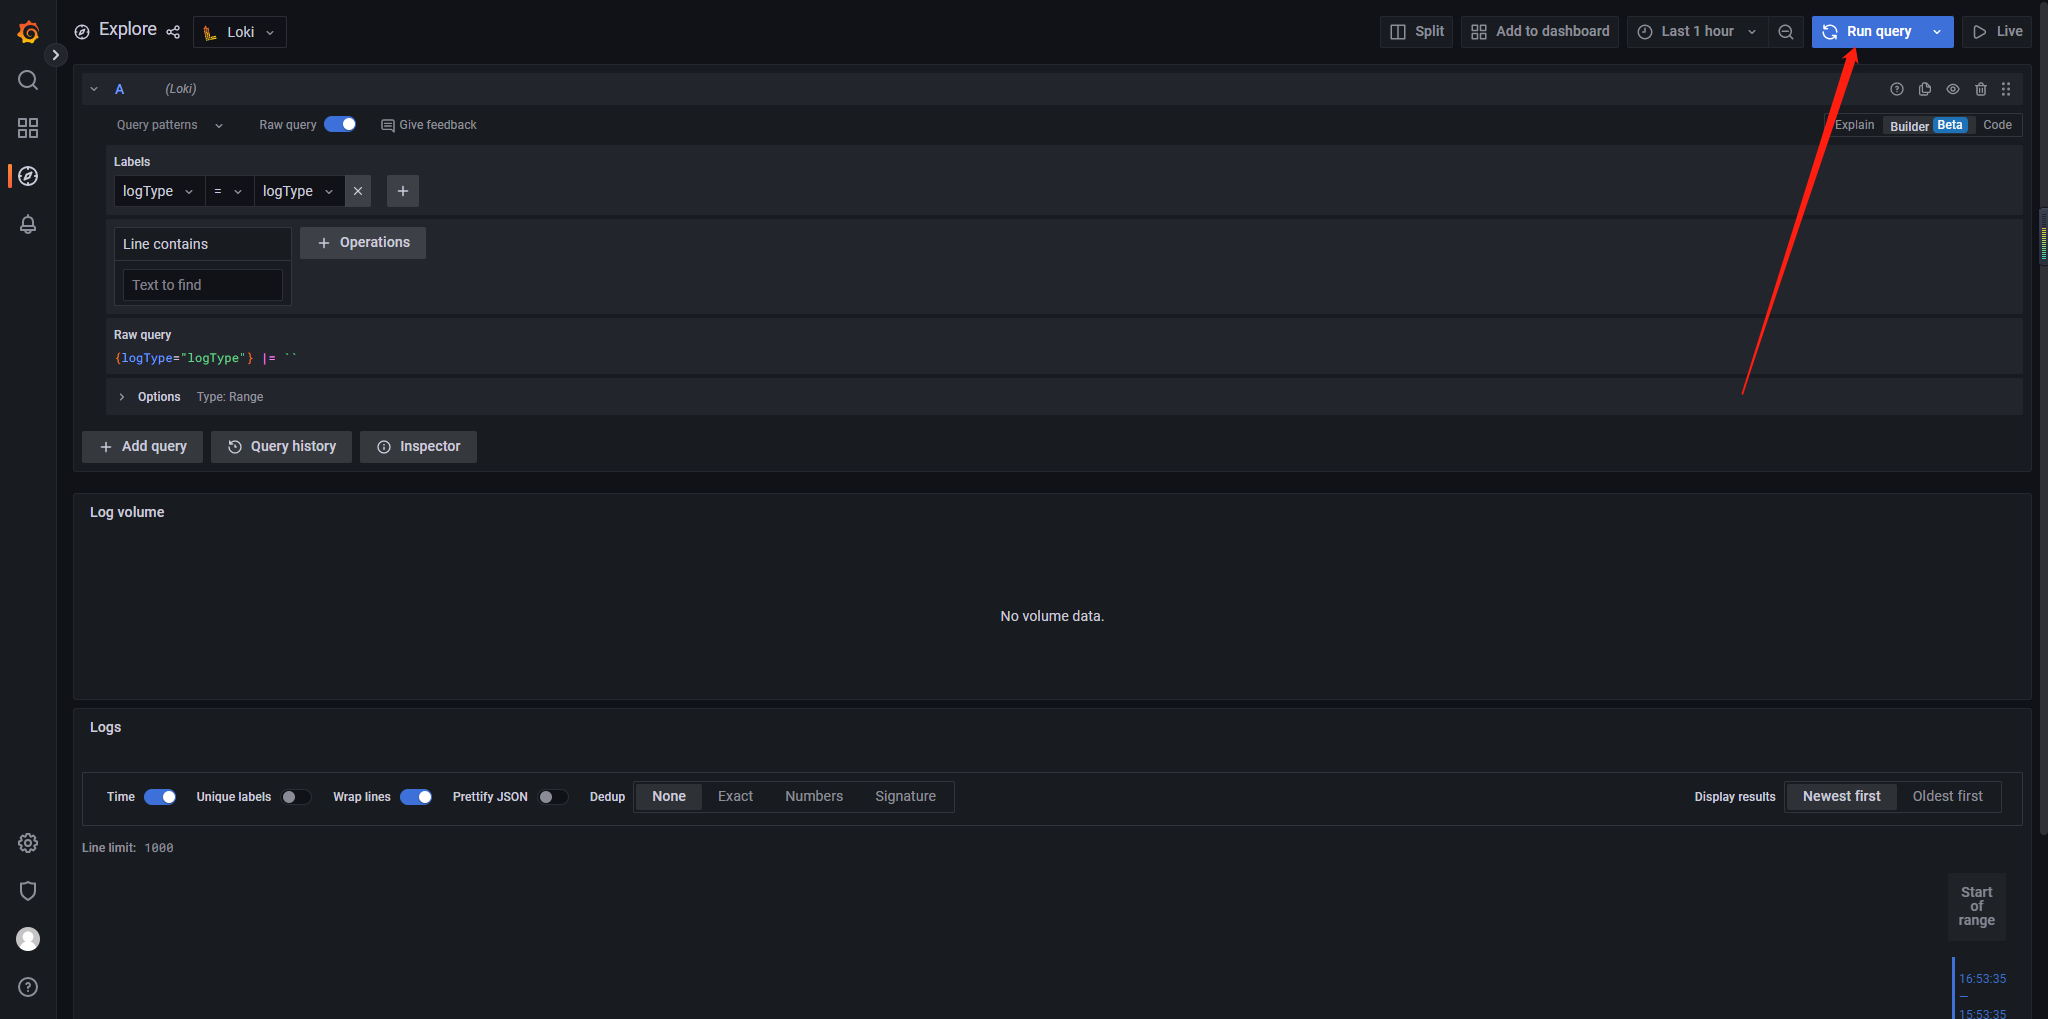The width and height of the screenshot is (2048, 1019).
Task: Select Dedup Exact option
Action: click(735, 797)
